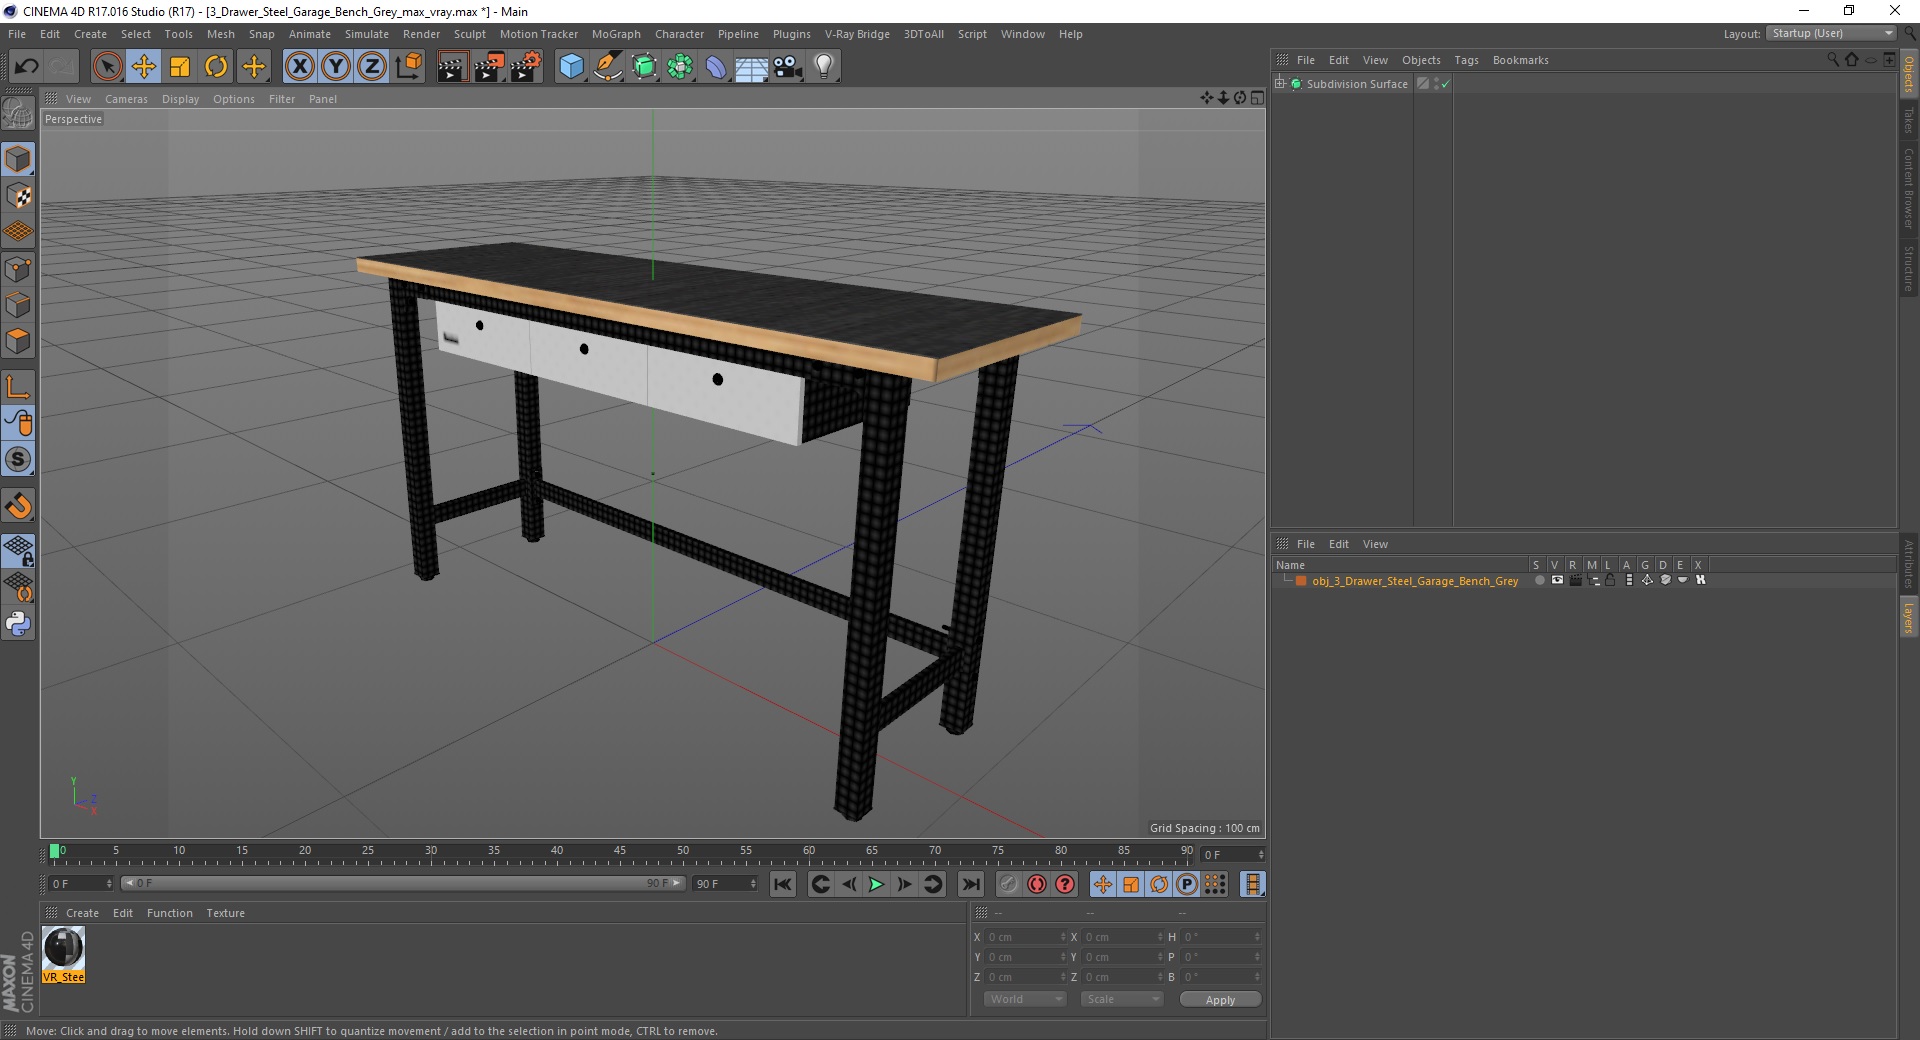Click the timeline preview range slider bar
The width and height of the screenshot is (1920, 1040).
(x=403, y=884)
